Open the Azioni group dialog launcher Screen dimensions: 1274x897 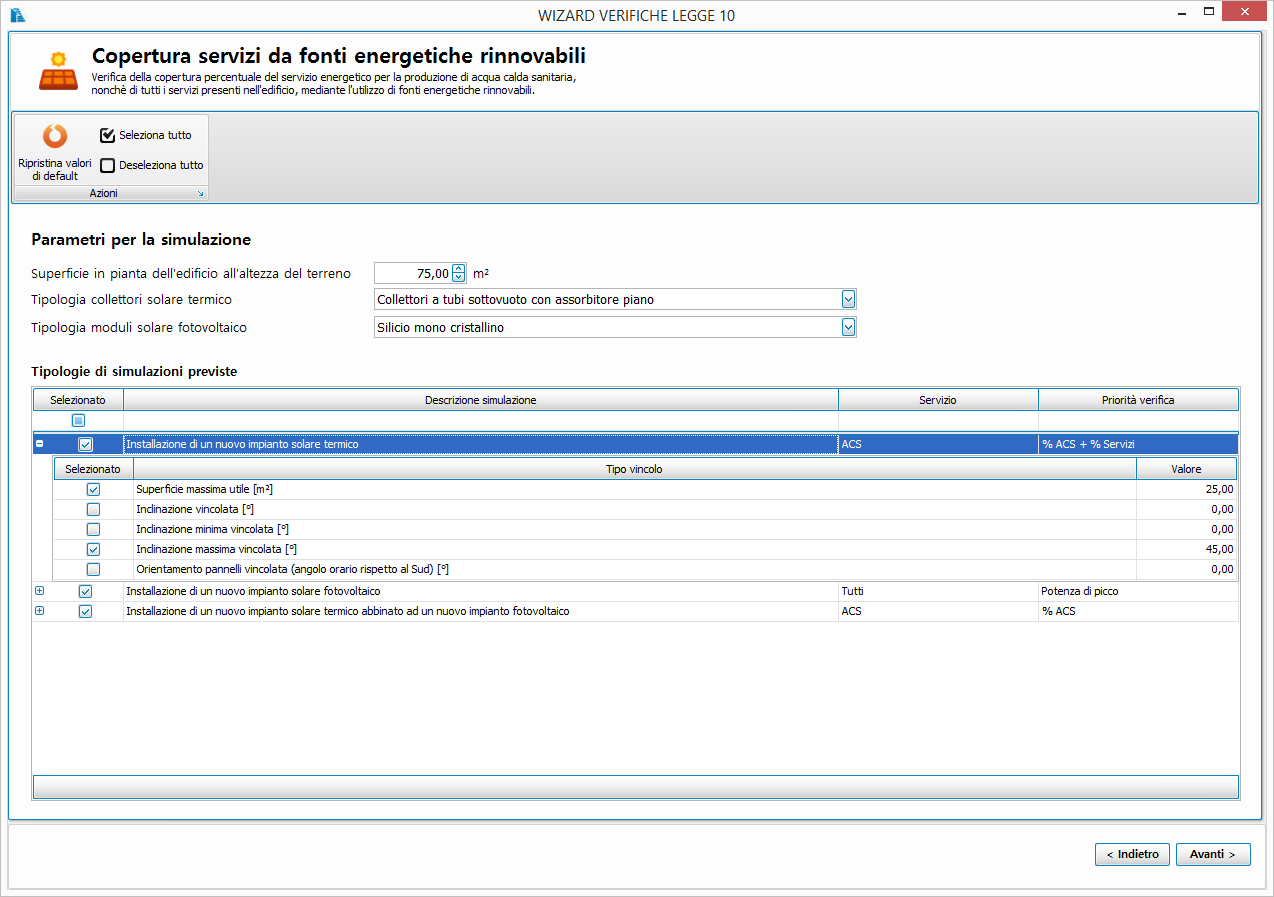(x=200, y=194)
